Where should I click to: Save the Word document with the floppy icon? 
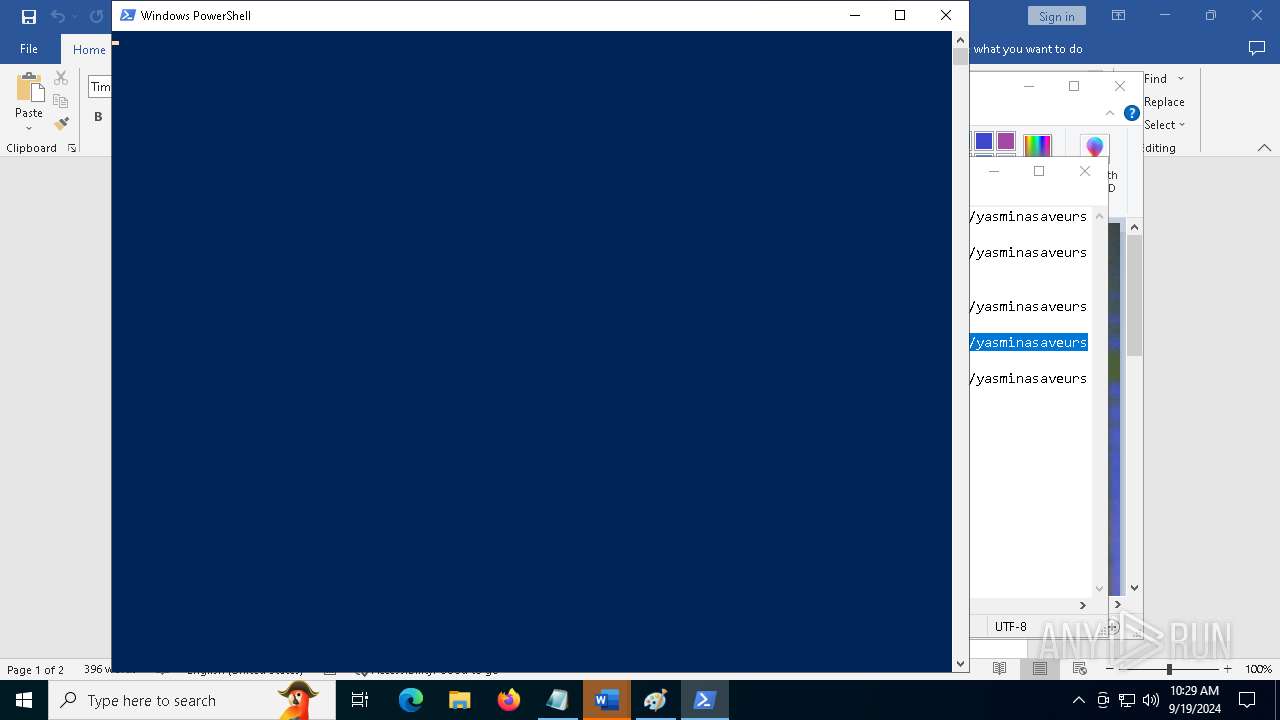click(29, 16)
